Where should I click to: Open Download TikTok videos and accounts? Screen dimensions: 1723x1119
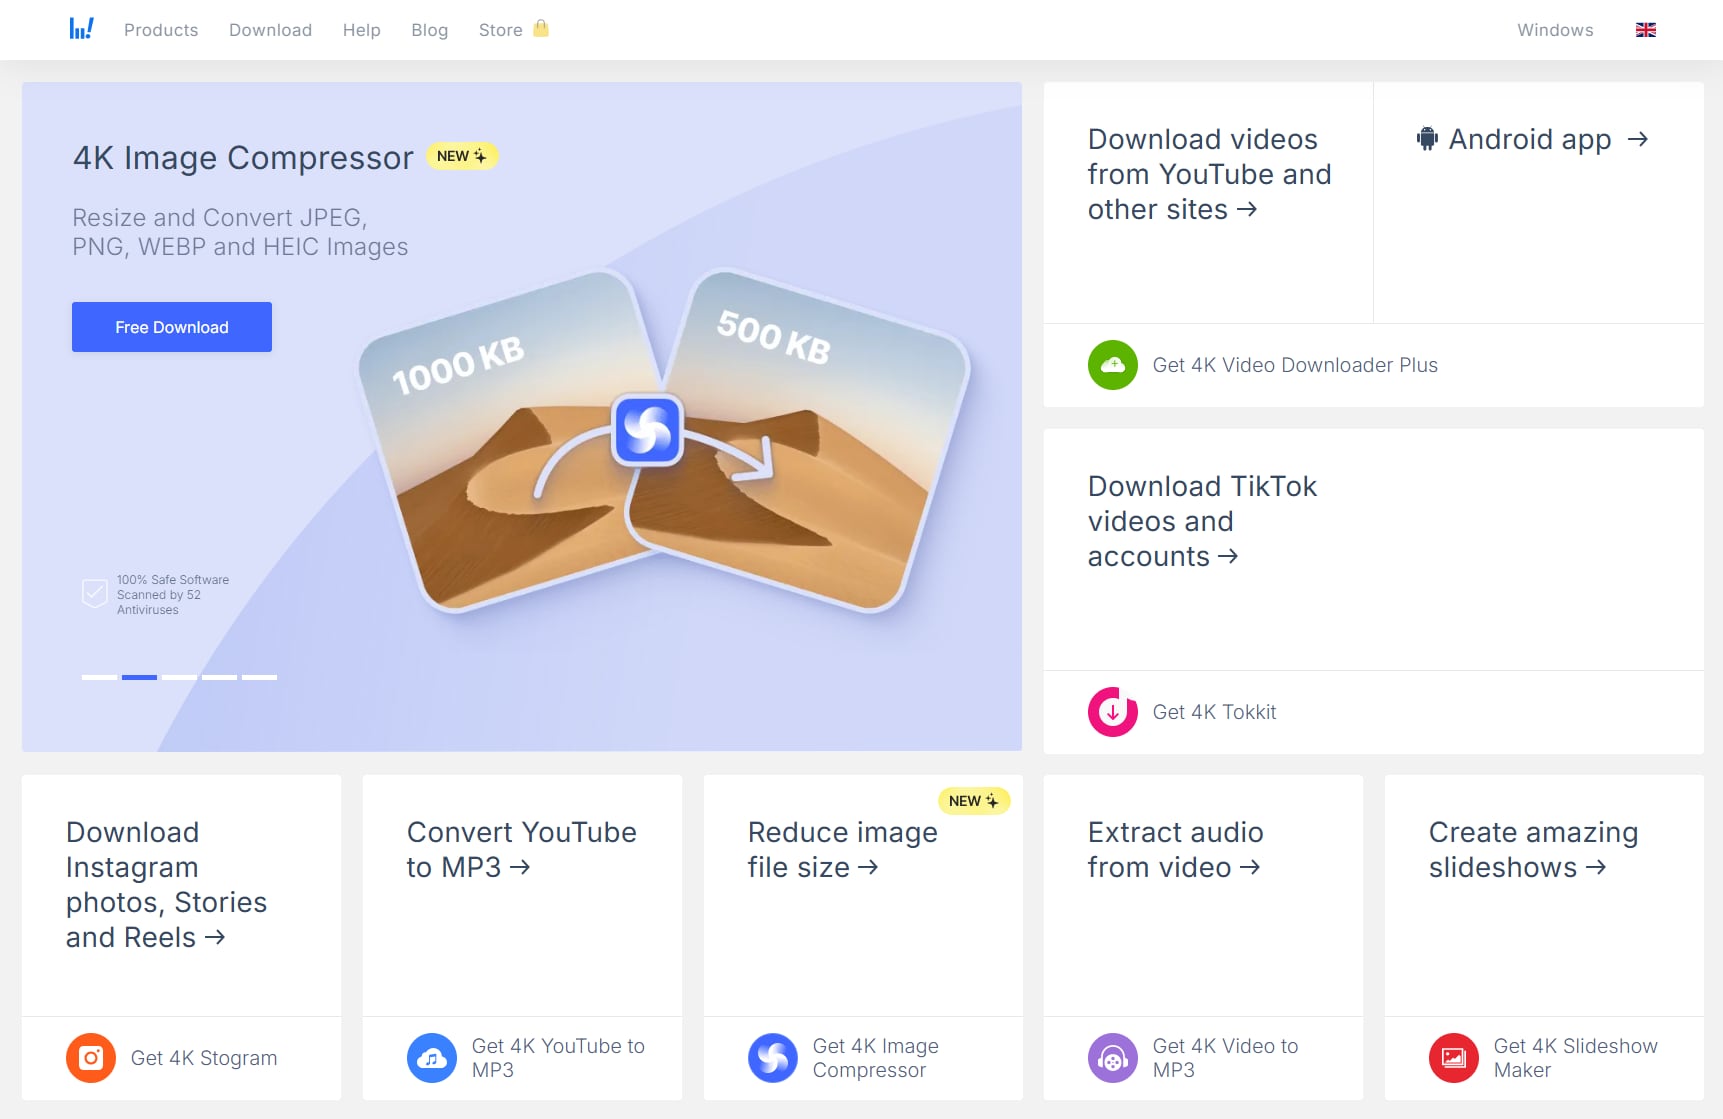1202,521
